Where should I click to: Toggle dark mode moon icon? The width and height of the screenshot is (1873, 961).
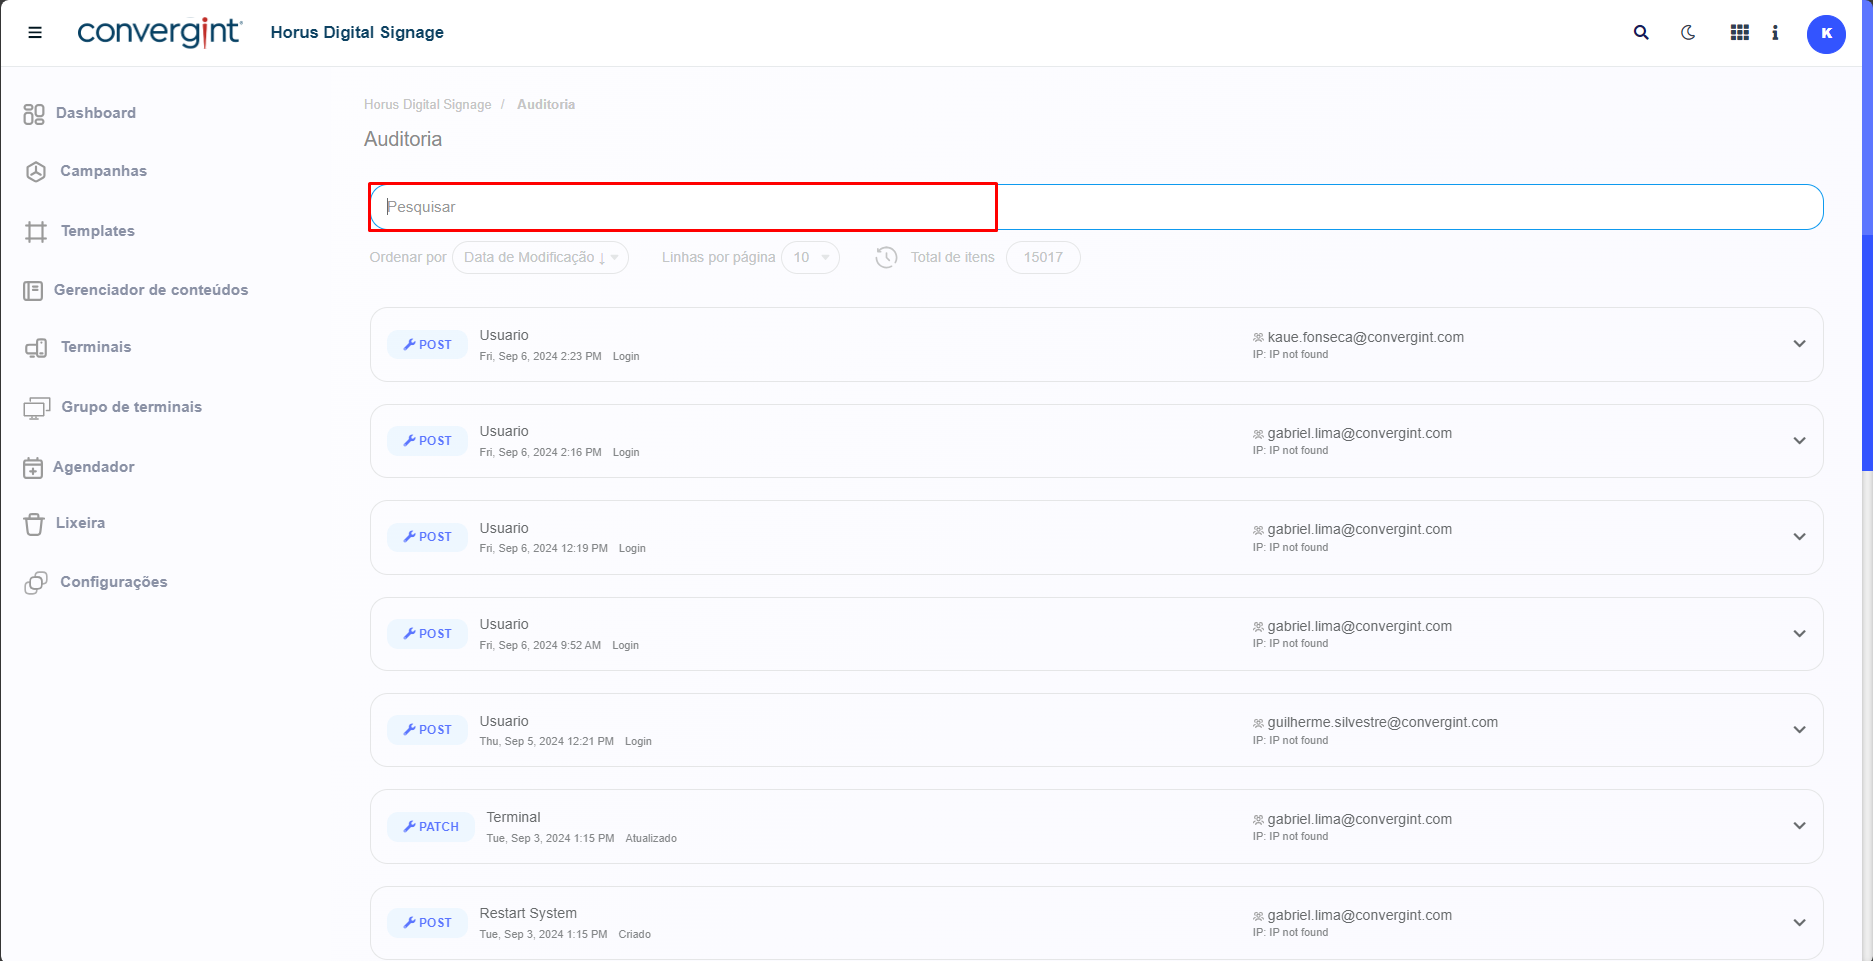point(1688,33)
